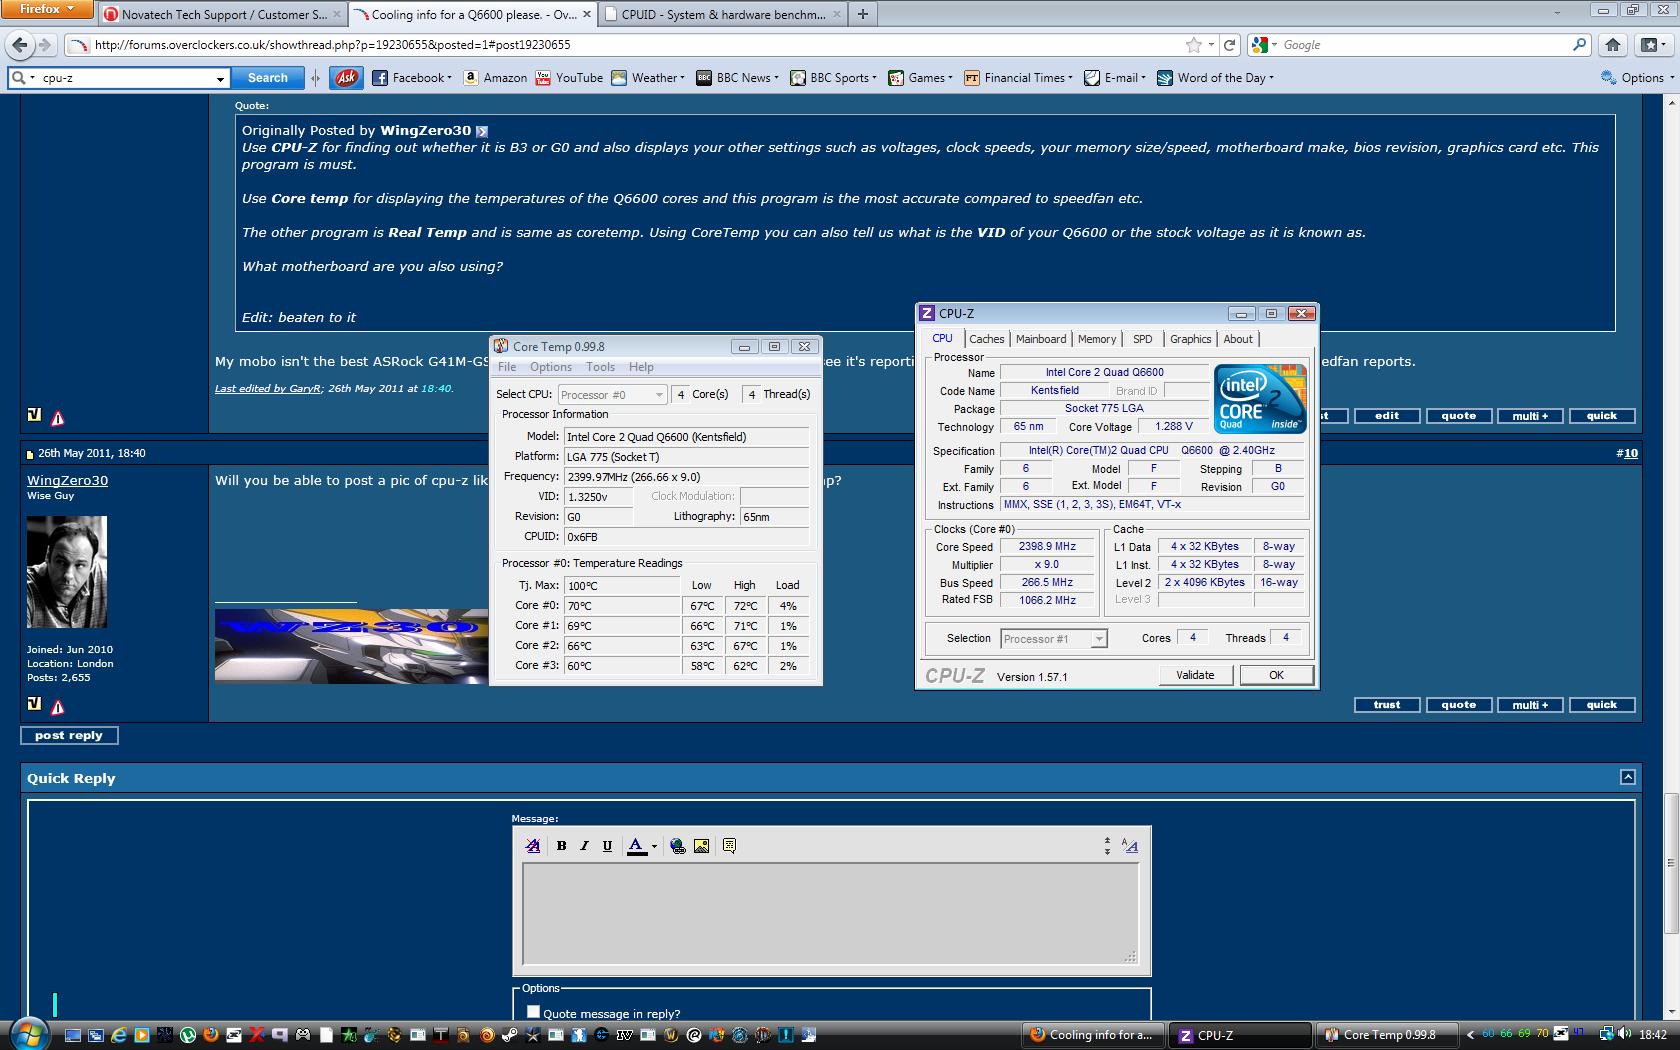Image resolution: width=1680 pixels, height=1050 pixels.
Task: Click the Italic formatting icon
Action: [584, 846]
